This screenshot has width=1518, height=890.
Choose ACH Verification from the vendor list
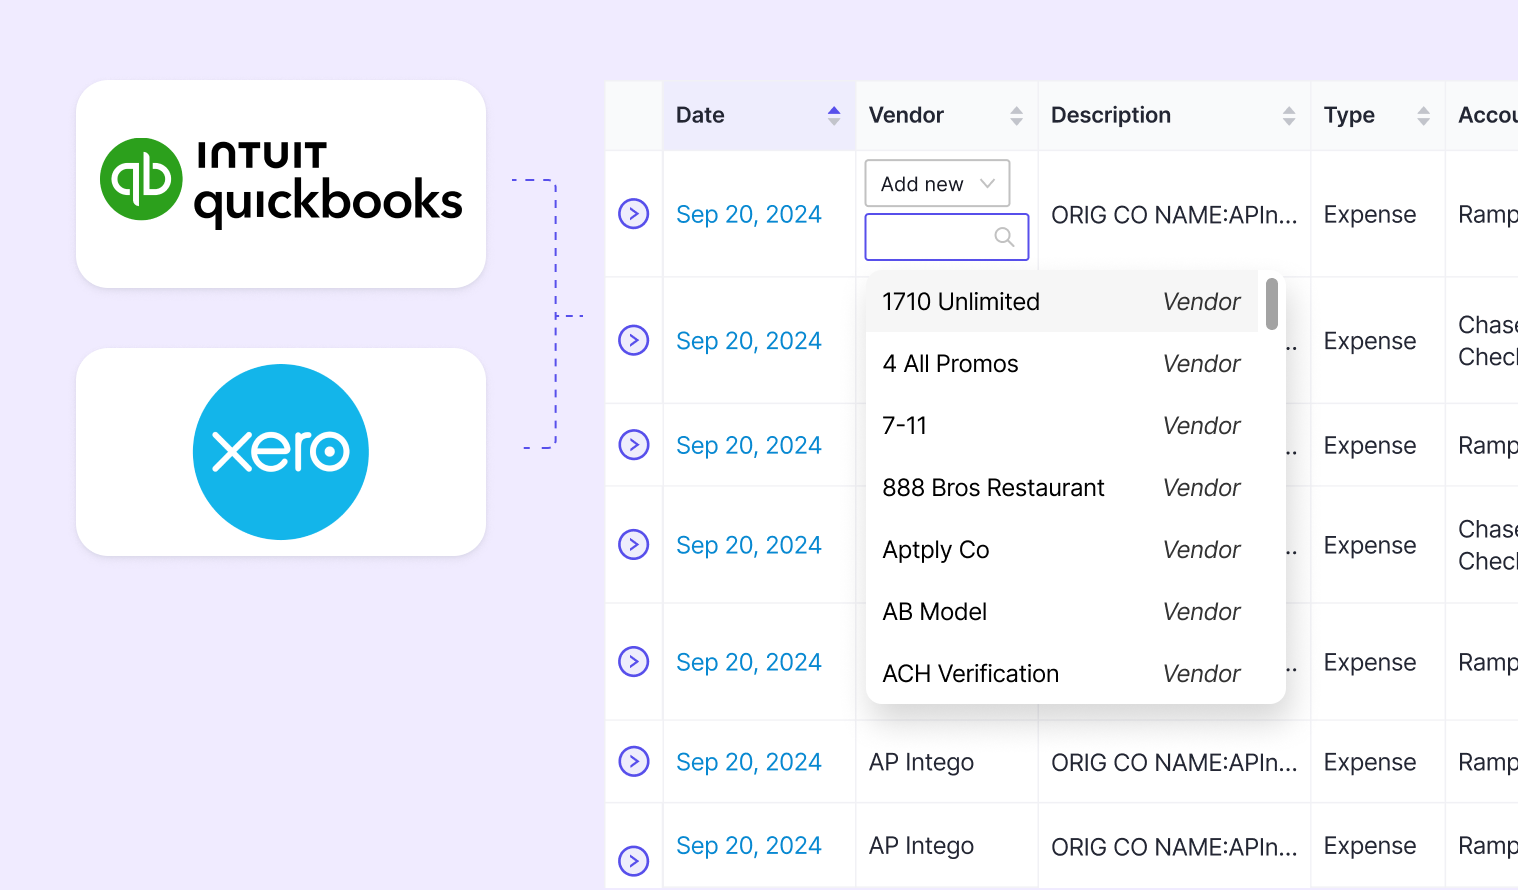click(x=970, y=673)
